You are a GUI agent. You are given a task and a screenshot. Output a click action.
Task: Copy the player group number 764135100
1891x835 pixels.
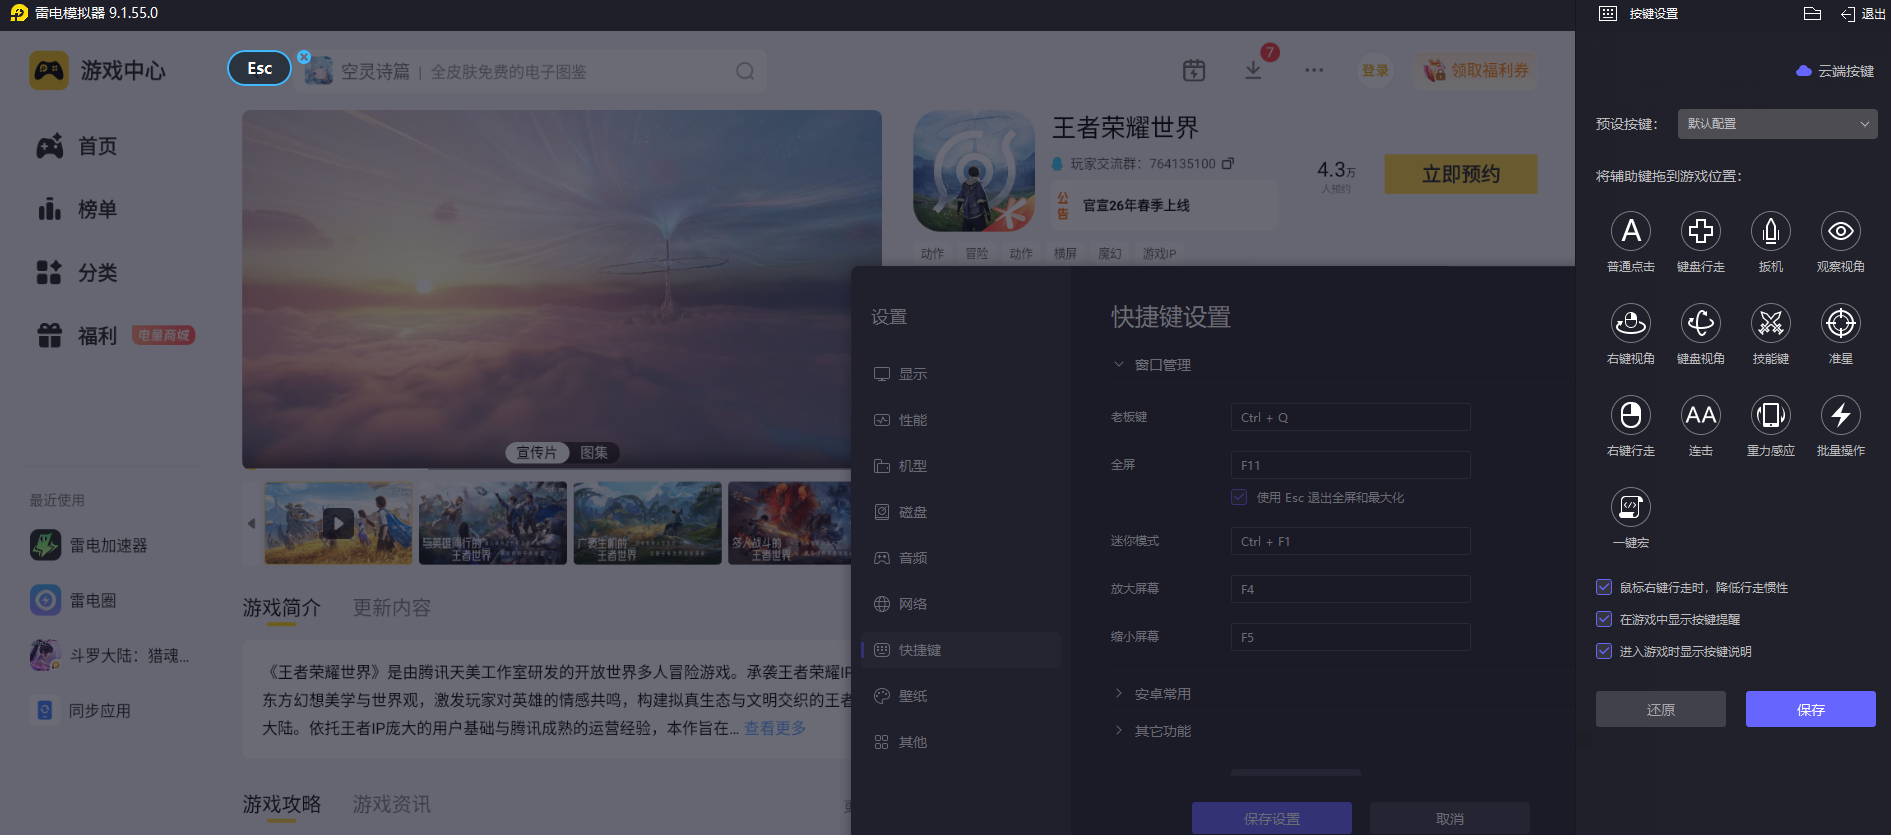click(x=1228, y=163)
